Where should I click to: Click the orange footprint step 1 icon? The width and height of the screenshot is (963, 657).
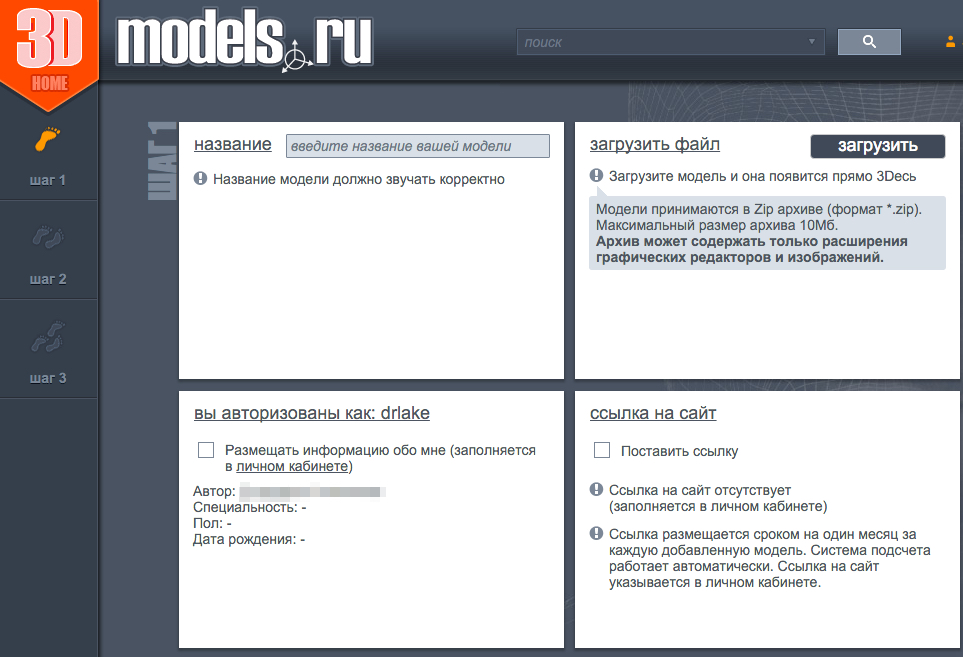pyautogui.click(x=48, y=139)
